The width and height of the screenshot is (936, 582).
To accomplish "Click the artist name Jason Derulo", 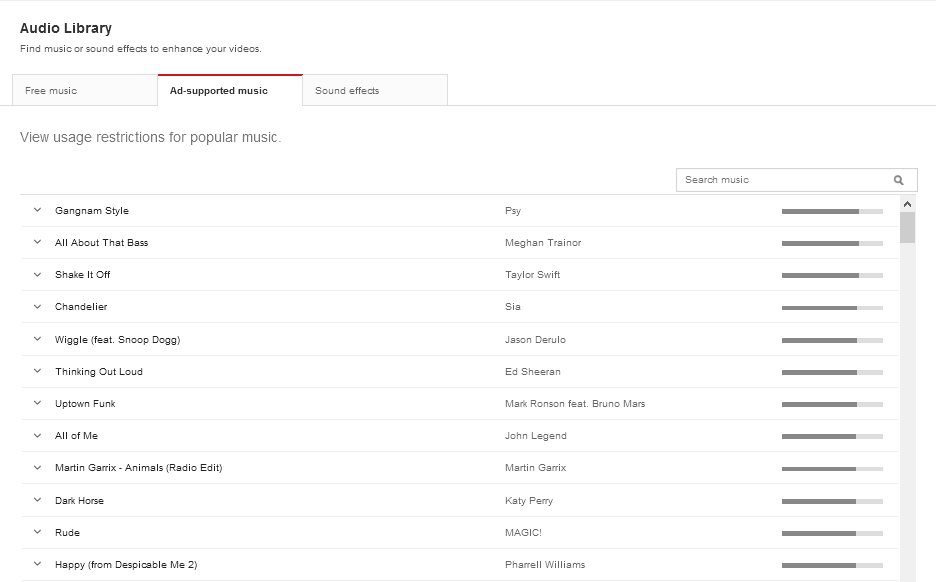I will pos(535,340).
